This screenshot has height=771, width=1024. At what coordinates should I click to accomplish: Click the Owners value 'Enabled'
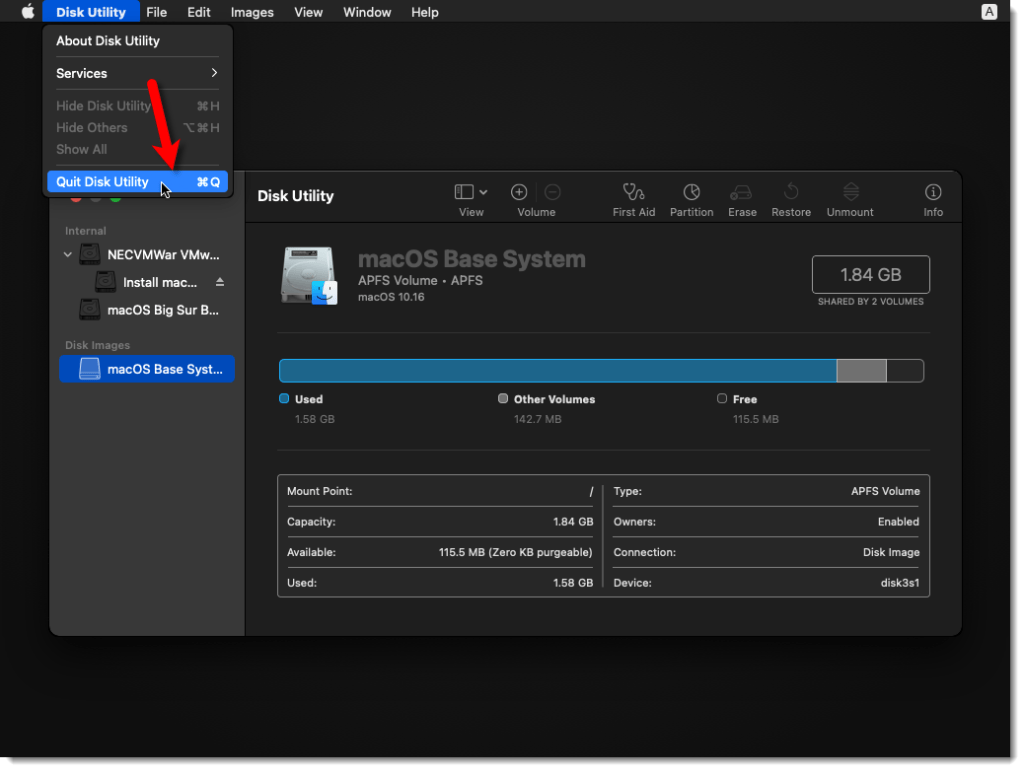(x=898, y=522)
